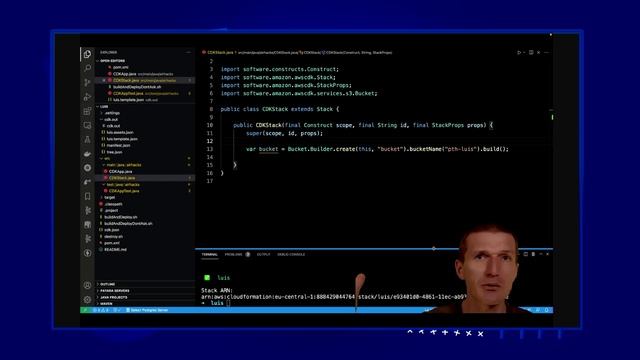Click the remote indicator in status bar
This screenshot has height=360, width=640.
[x=85, y=310]
